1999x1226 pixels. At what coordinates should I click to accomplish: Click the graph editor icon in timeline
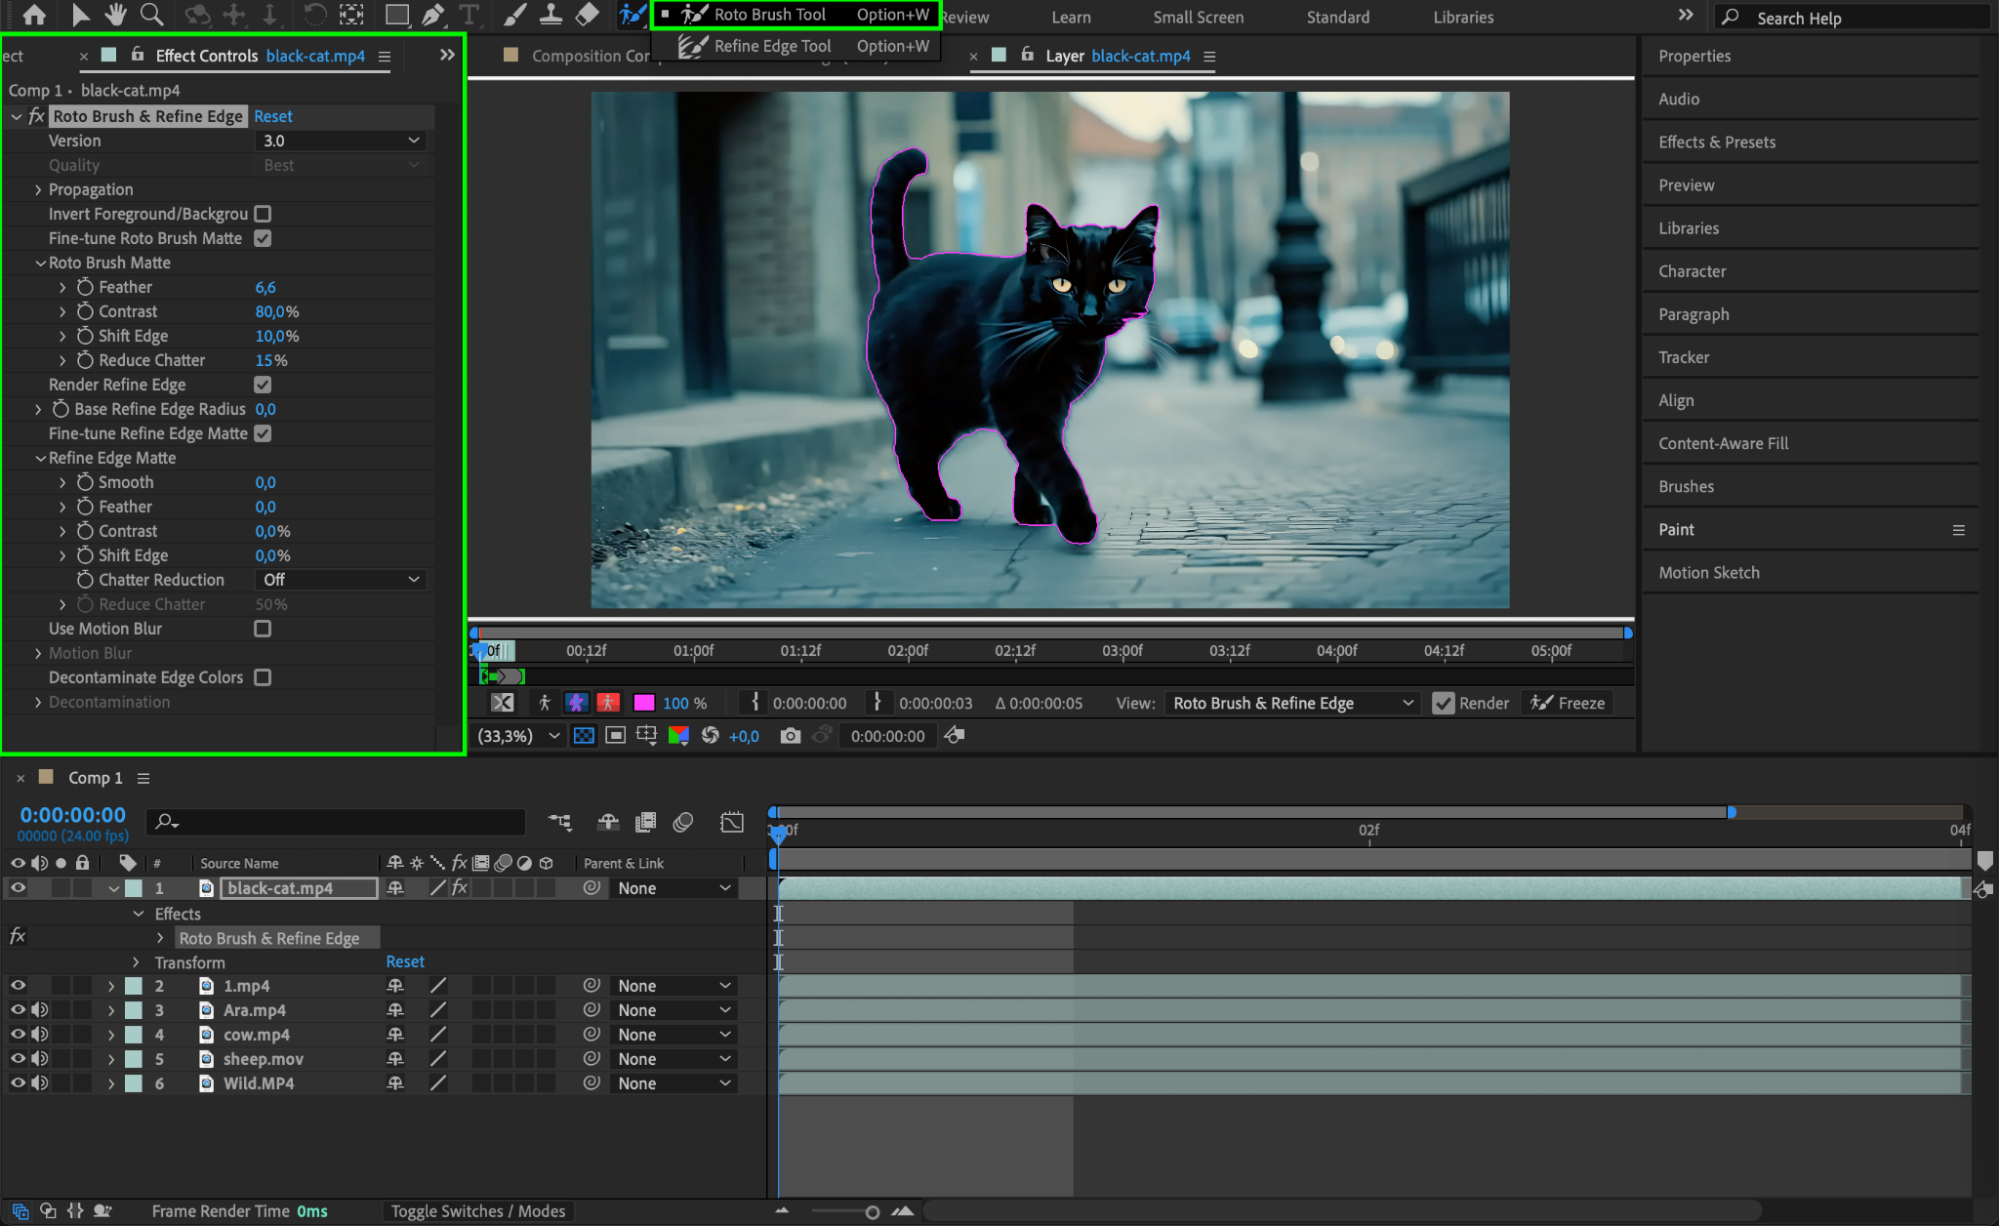click(732, 822)
